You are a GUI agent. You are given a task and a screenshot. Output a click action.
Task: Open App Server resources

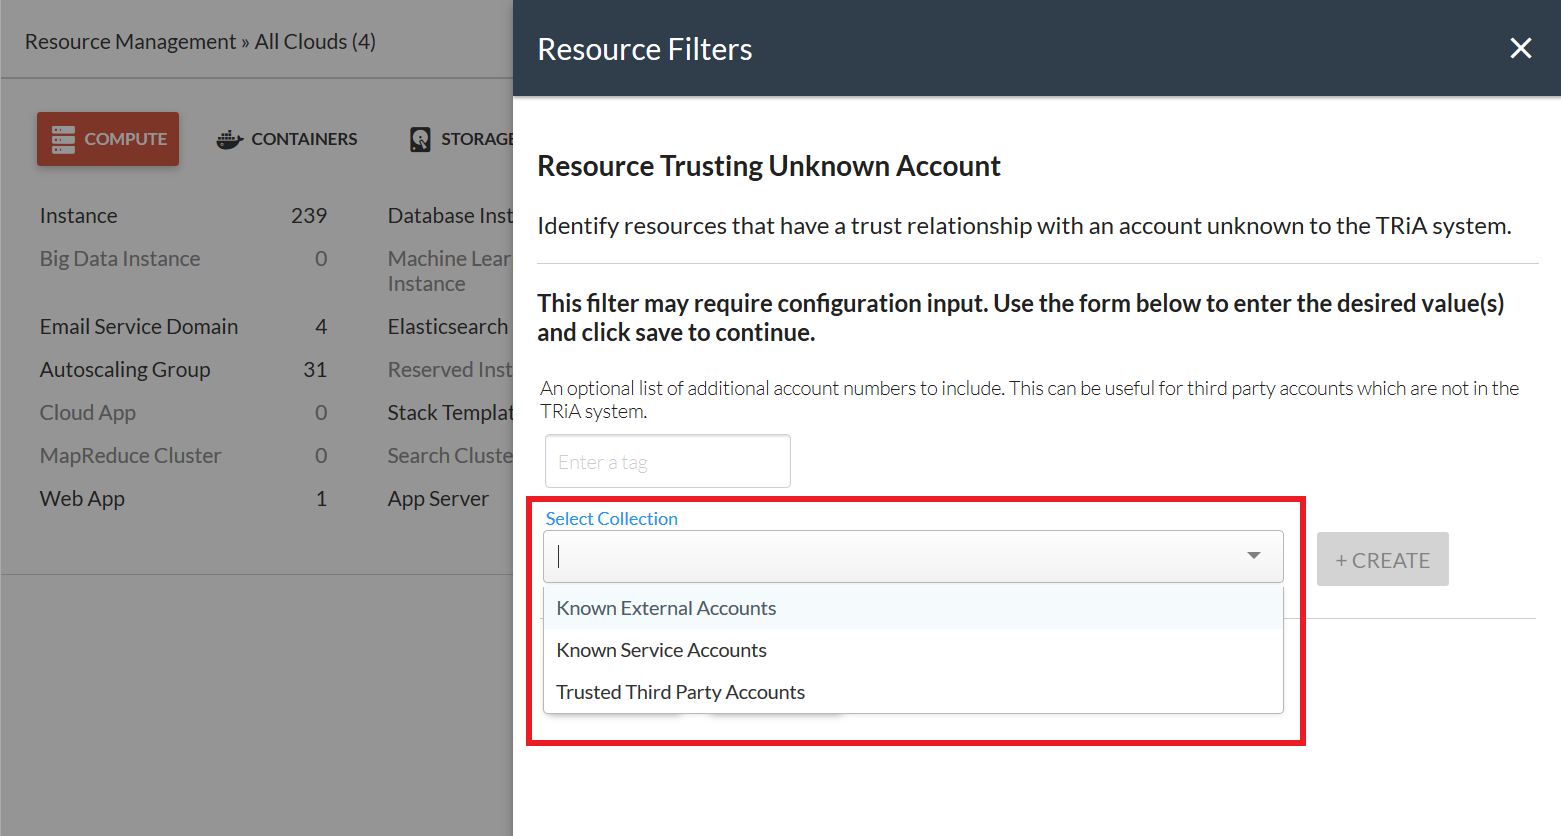coord(438,498)
